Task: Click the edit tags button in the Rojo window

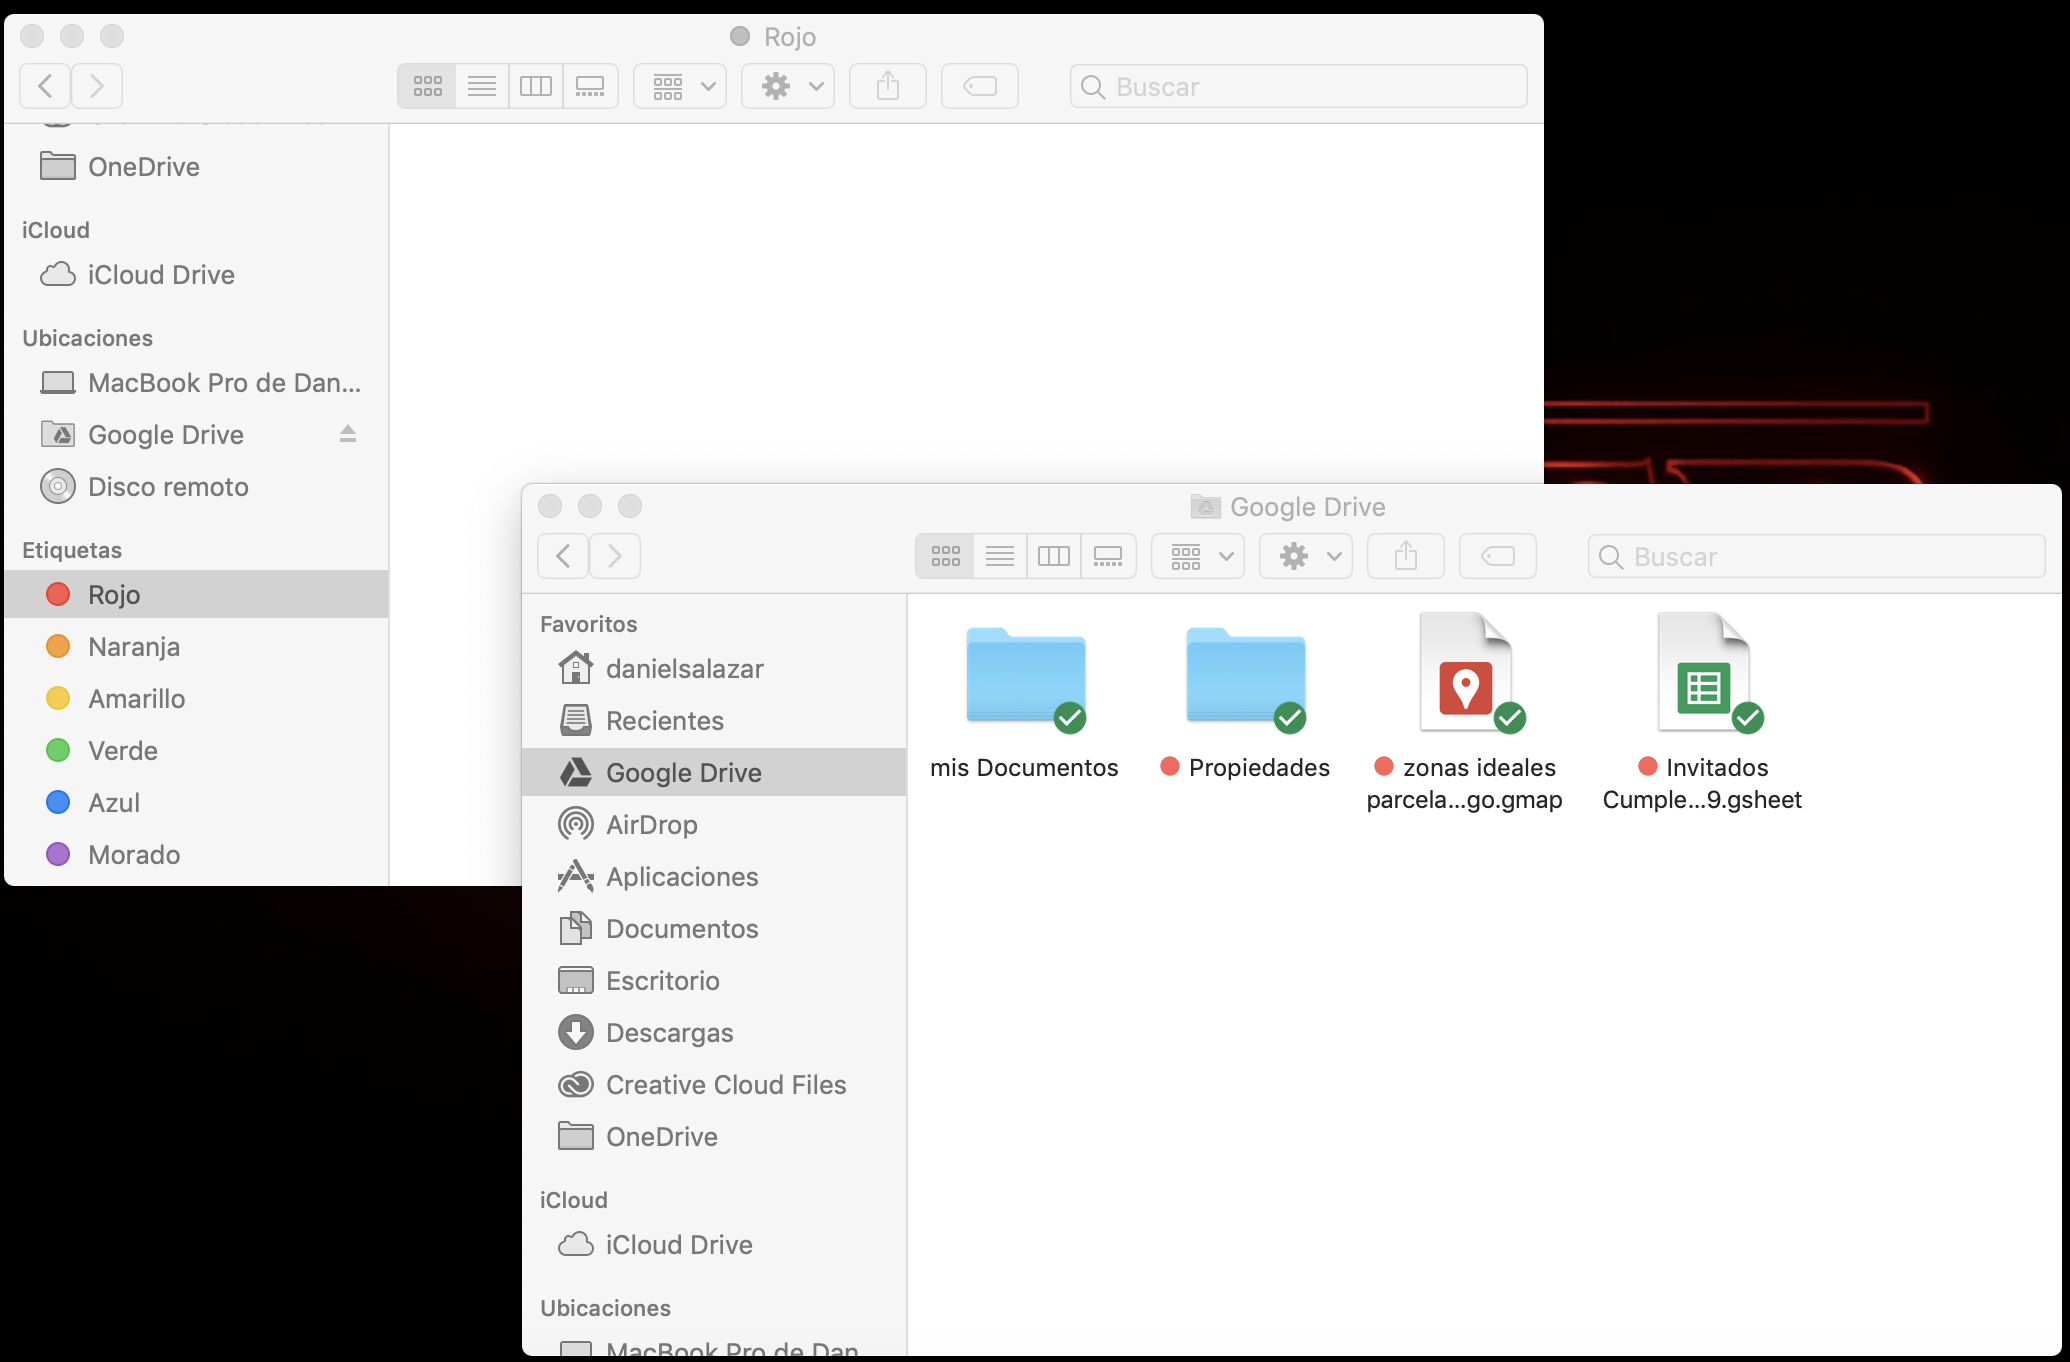Action: click(979, 86)
